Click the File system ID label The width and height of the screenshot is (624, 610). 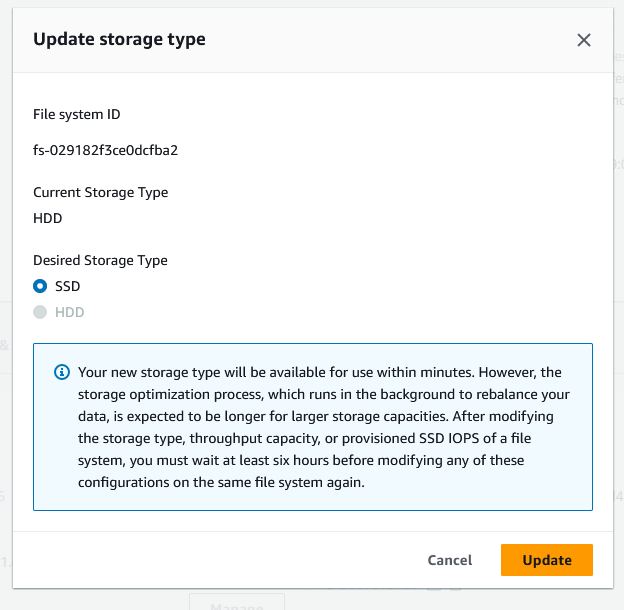point(77,114)
